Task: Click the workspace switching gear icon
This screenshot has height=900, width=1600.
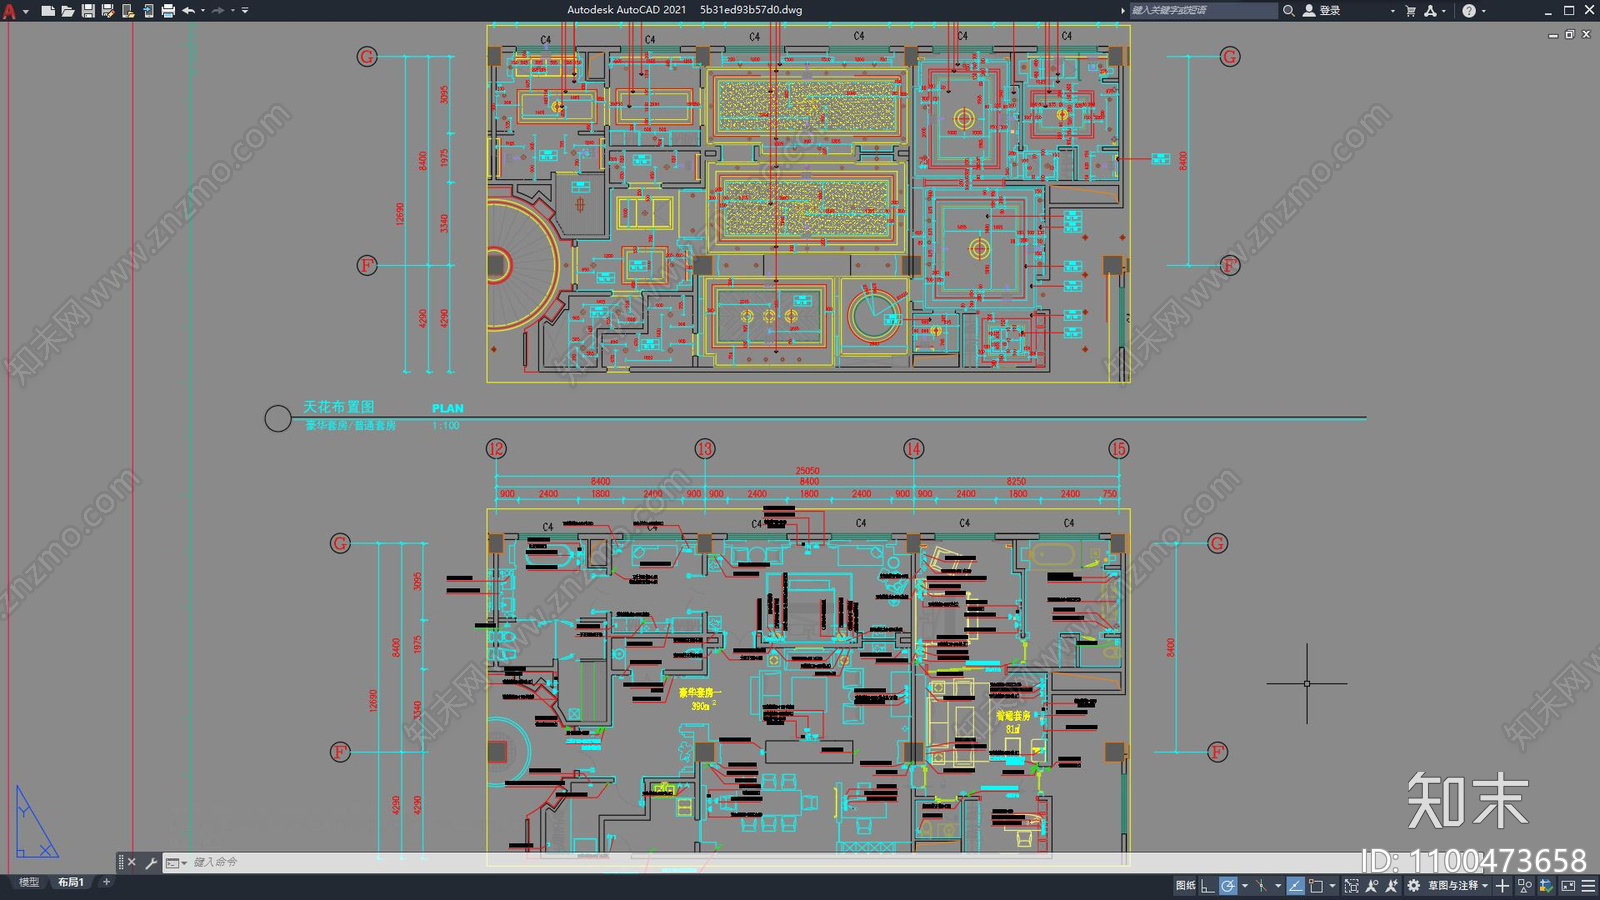Action: tap(1413, 886)
